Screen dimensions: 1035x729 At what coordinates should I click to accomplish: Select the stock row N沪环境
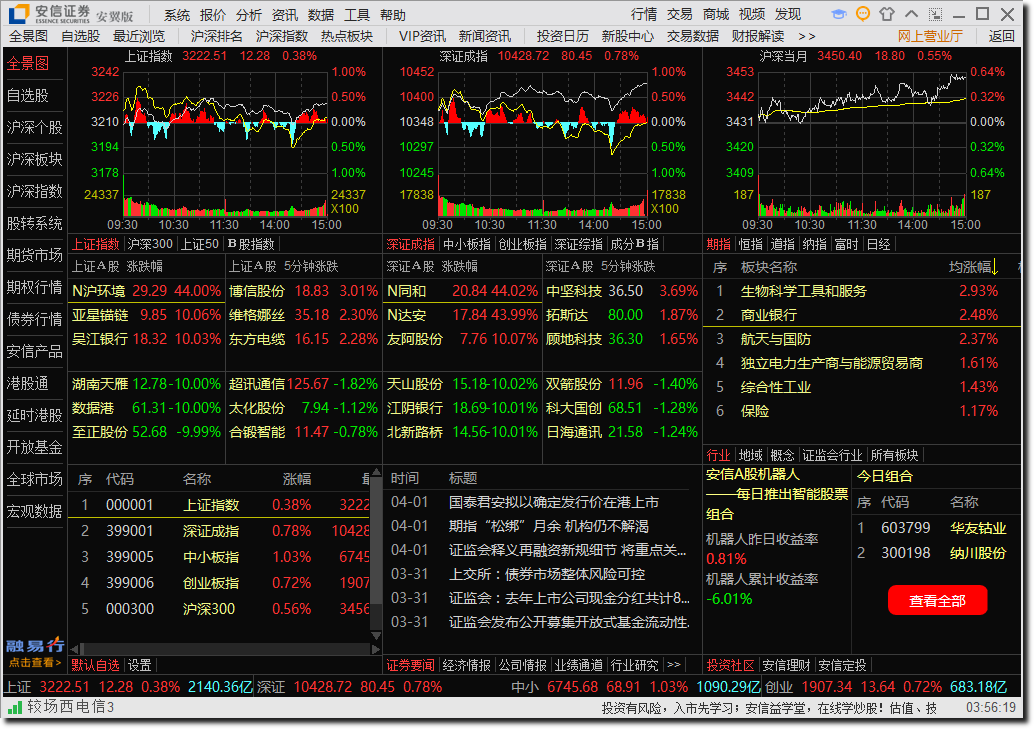147,291
